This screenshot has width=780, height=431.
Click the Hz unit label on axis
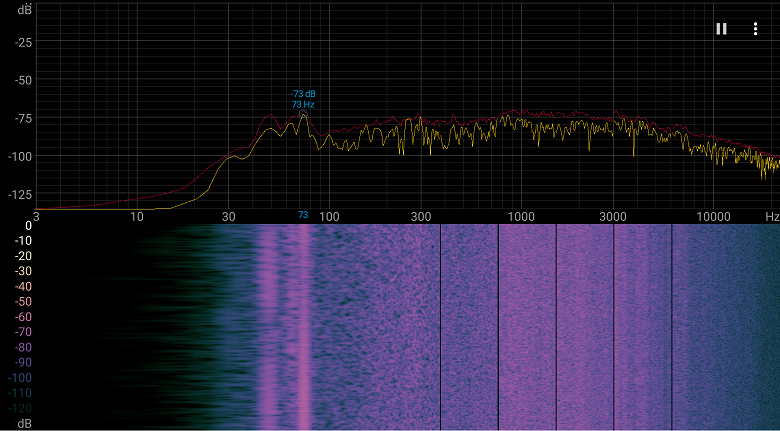pos(772,216)
